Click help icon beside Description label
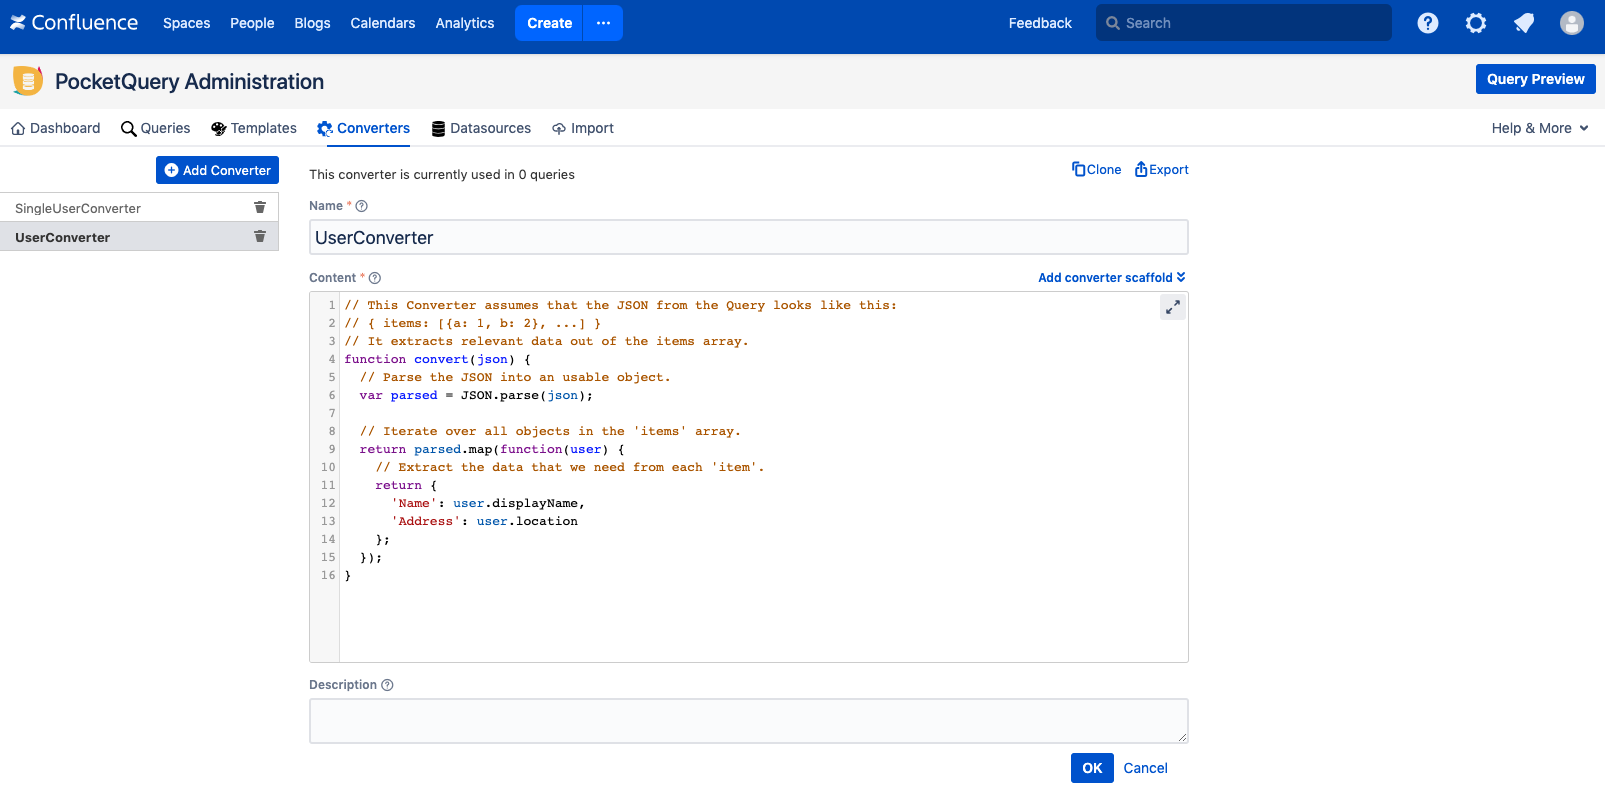Image resolution: width=1605 pixels, height=793 pixels. [x=388, y=685]
